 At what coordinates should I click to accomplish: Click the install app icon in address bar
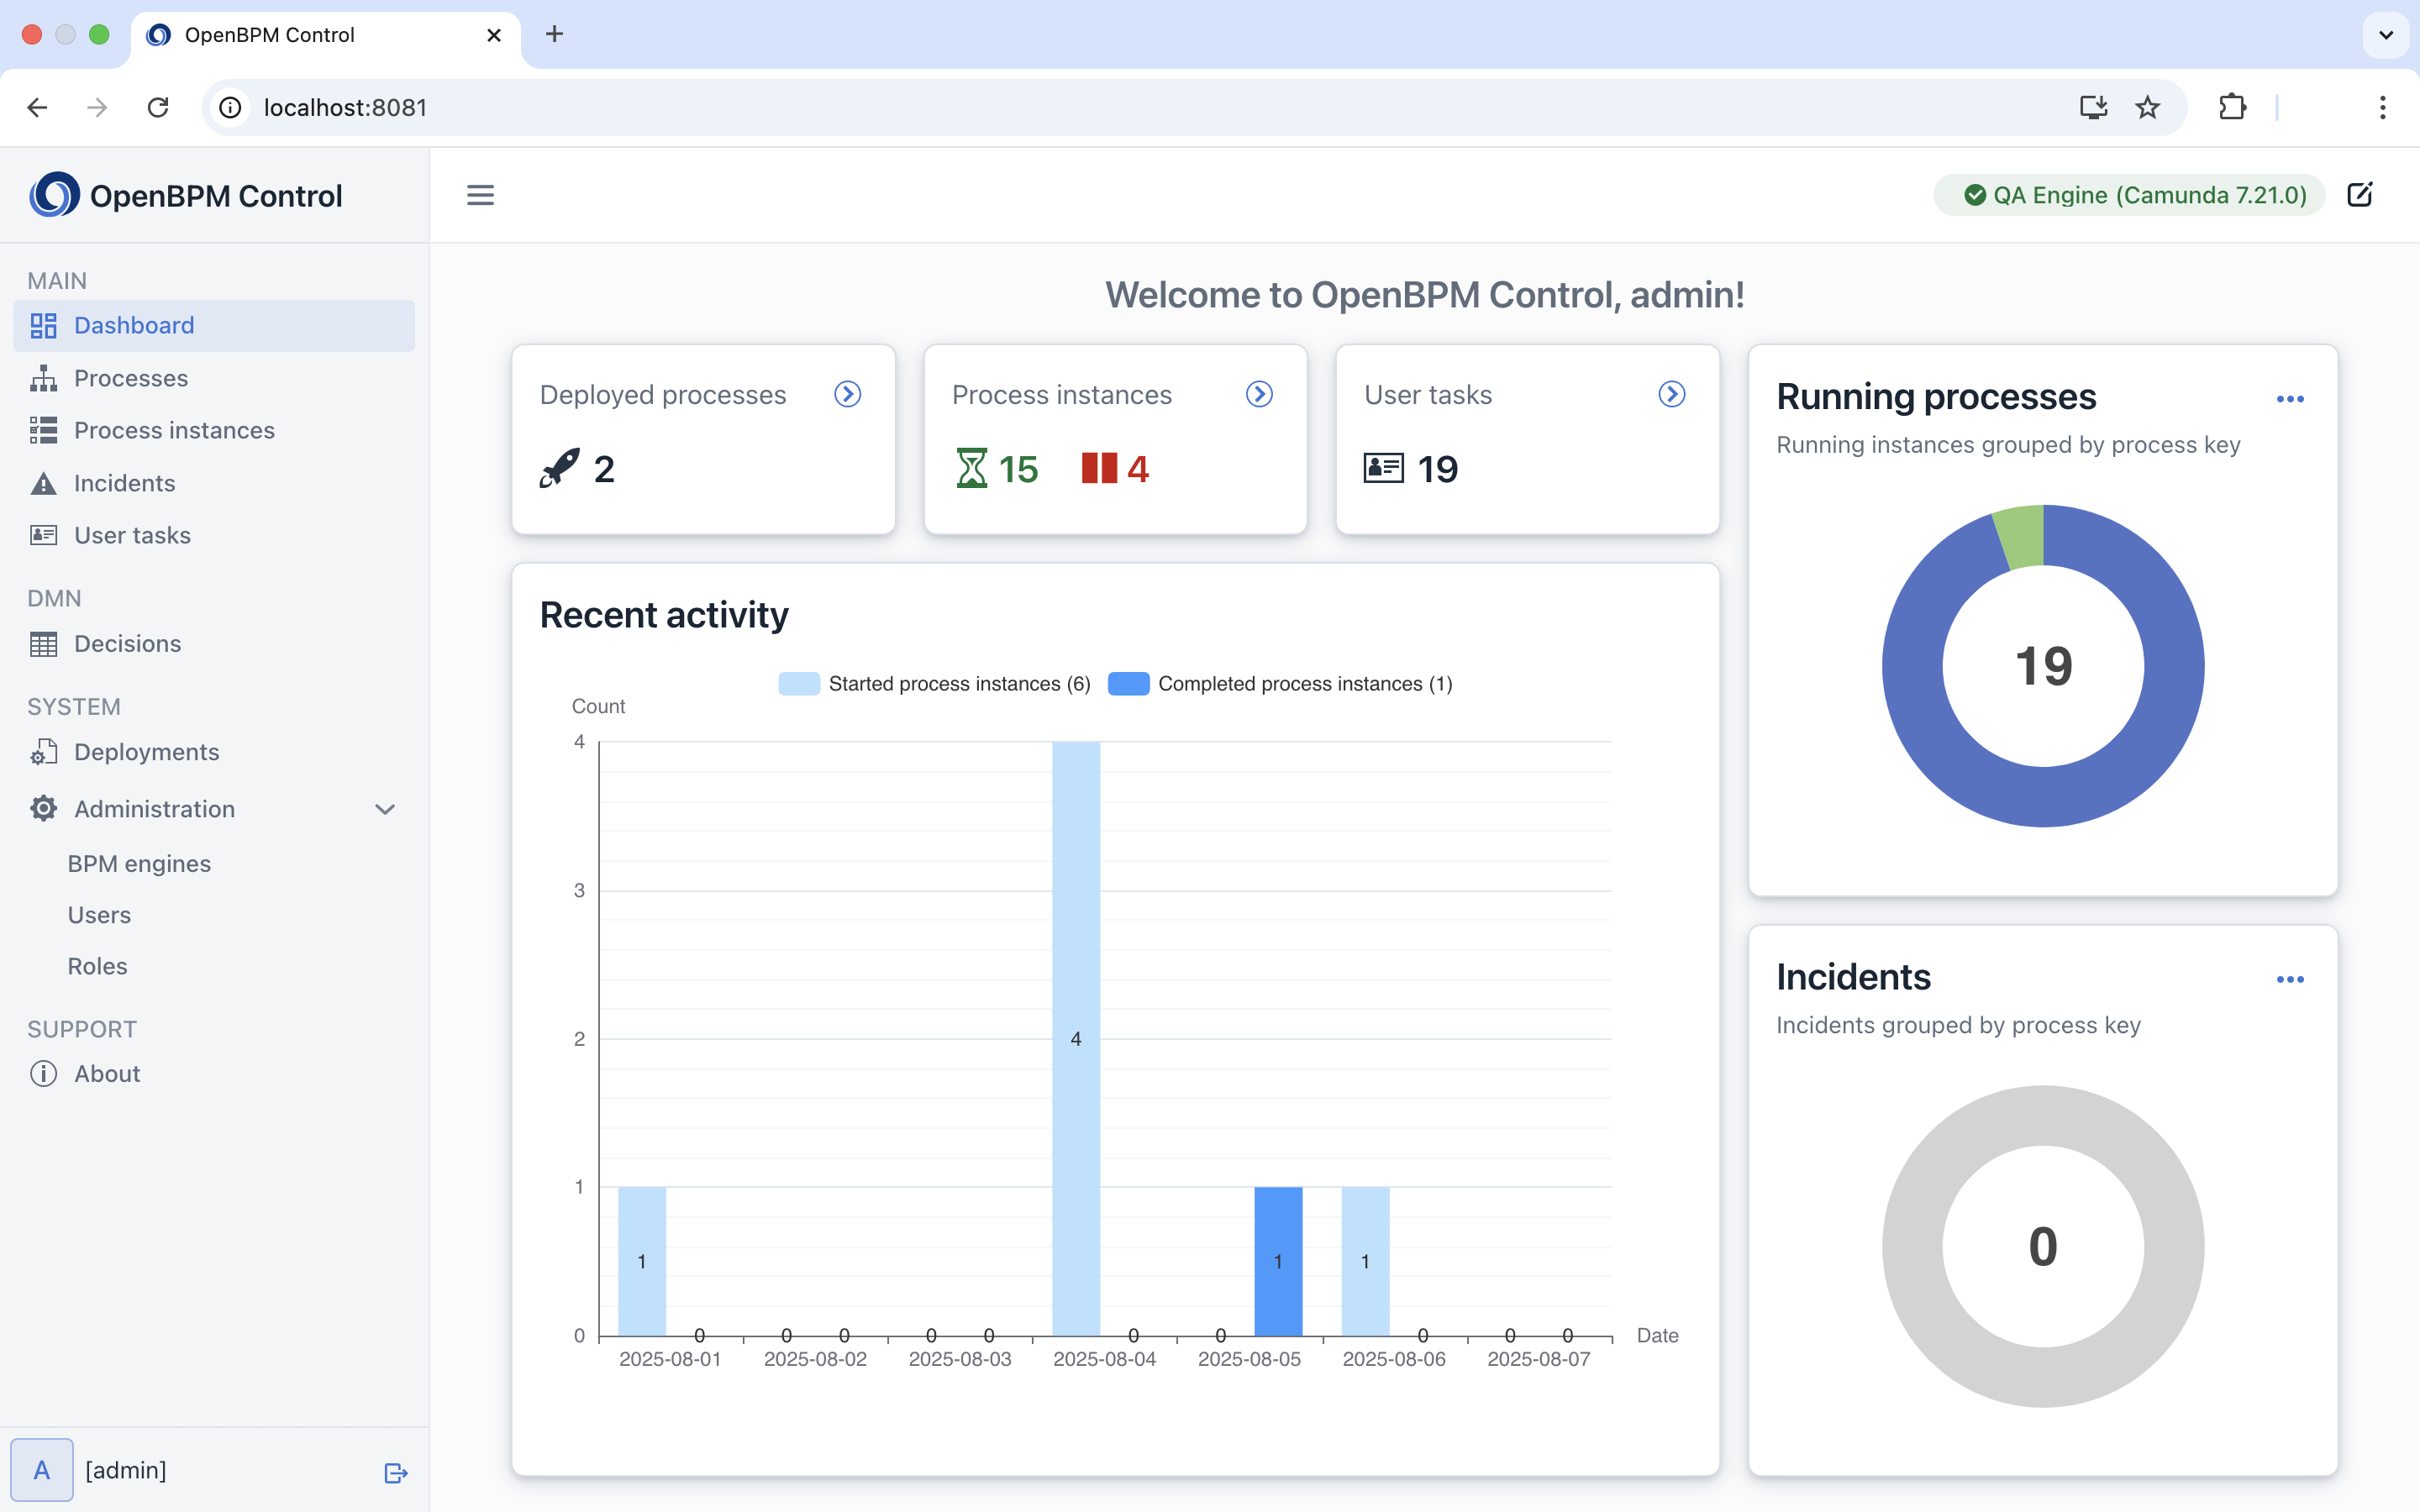(2093, 107)
